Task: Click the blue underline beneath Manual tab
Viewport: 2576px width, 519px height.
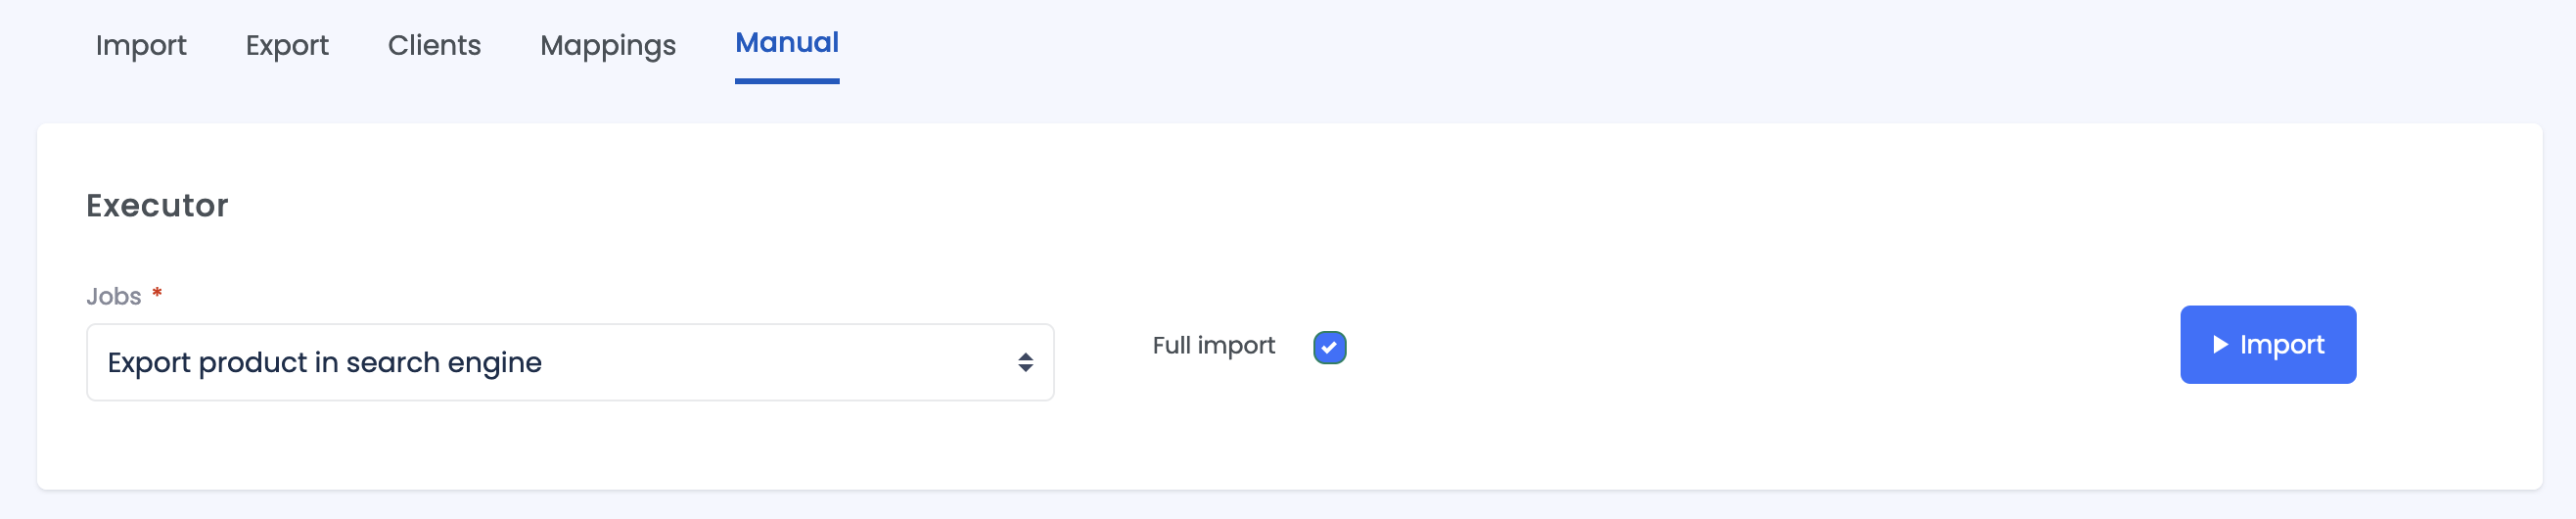Action: click(787, 81)
